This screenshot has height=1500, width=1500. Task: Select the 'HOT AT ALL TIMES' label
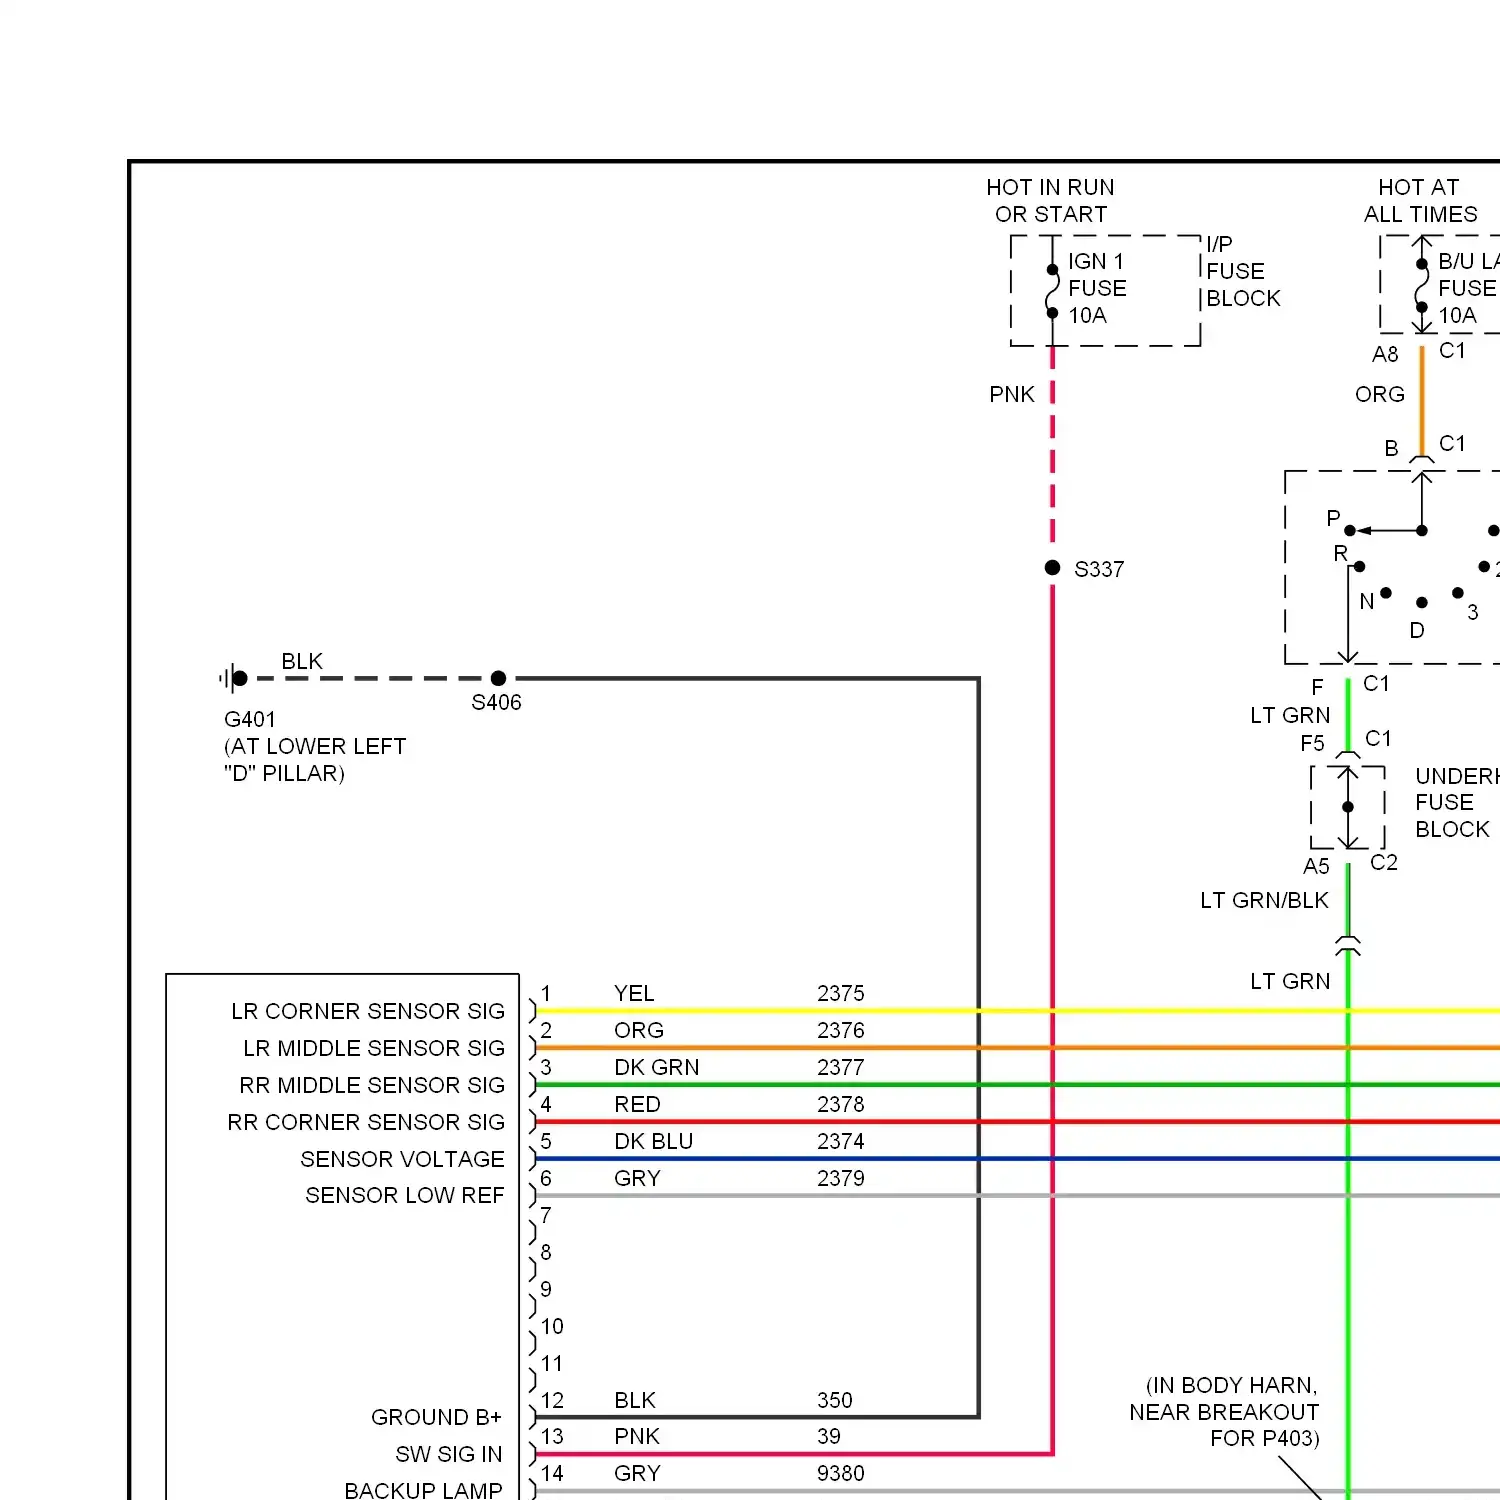pyautogui.click(x=1420, y=201)
